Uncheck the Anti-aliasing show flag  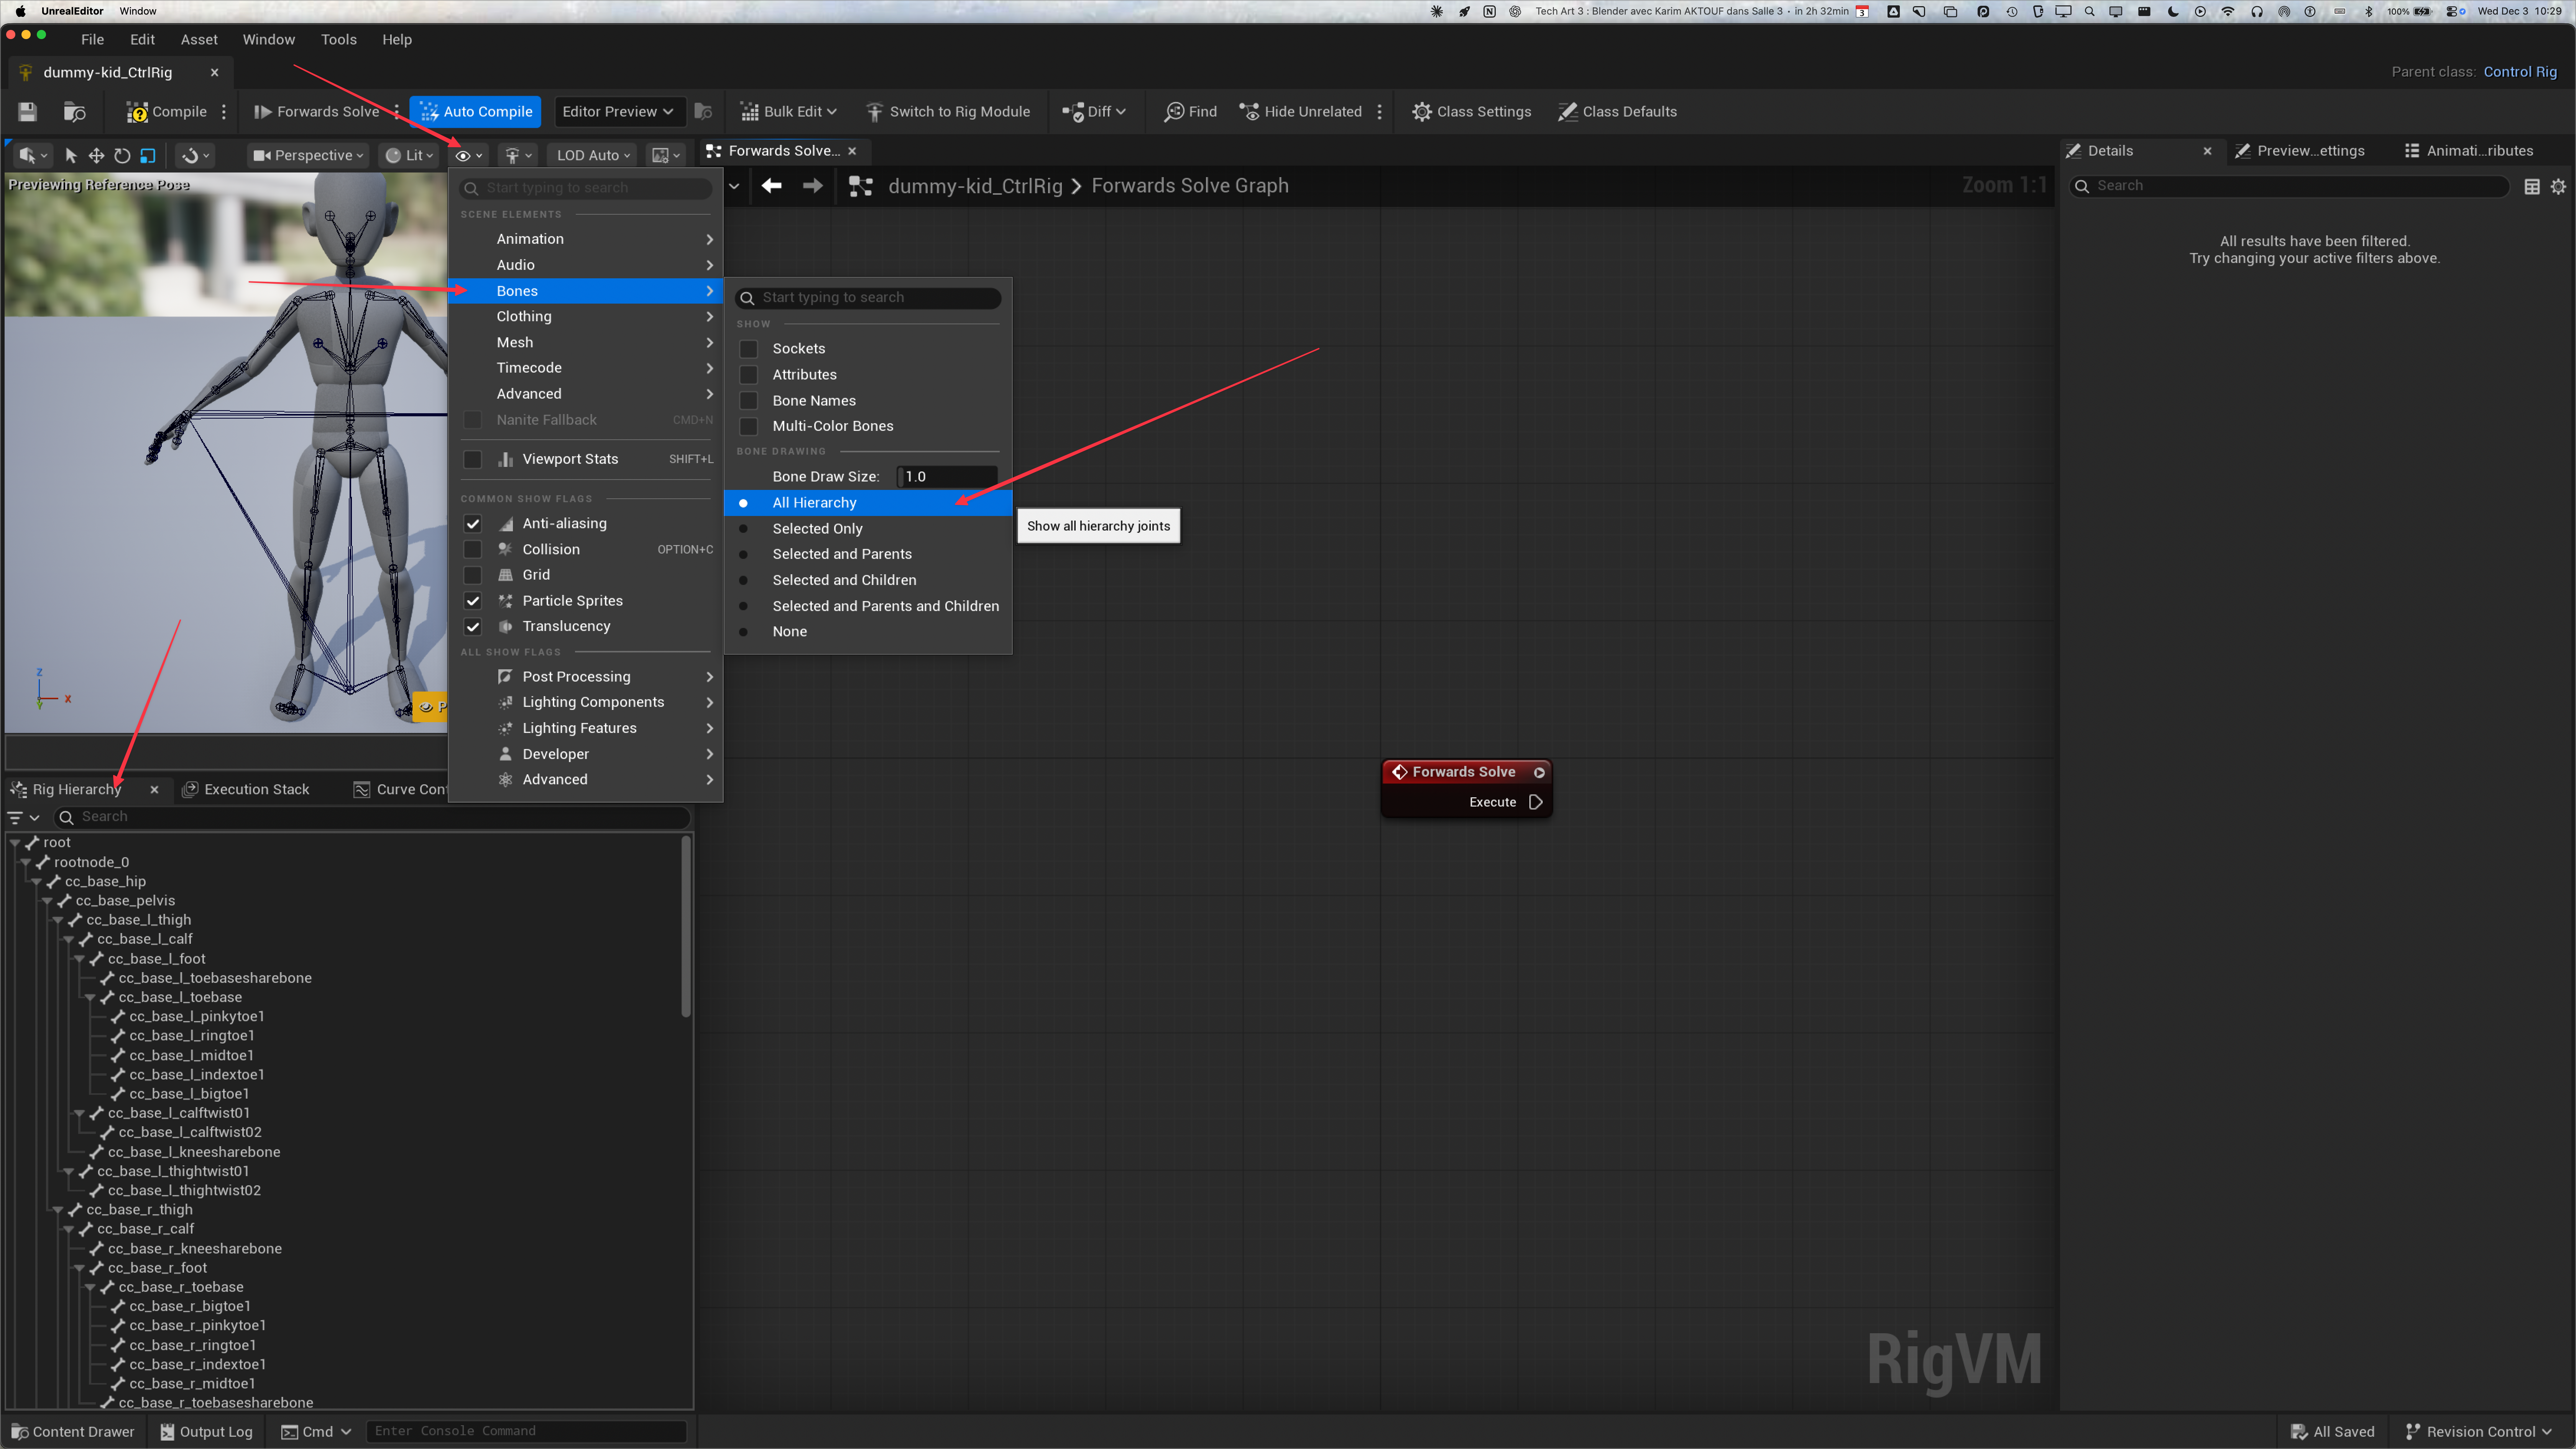click(x=473, y=524)
